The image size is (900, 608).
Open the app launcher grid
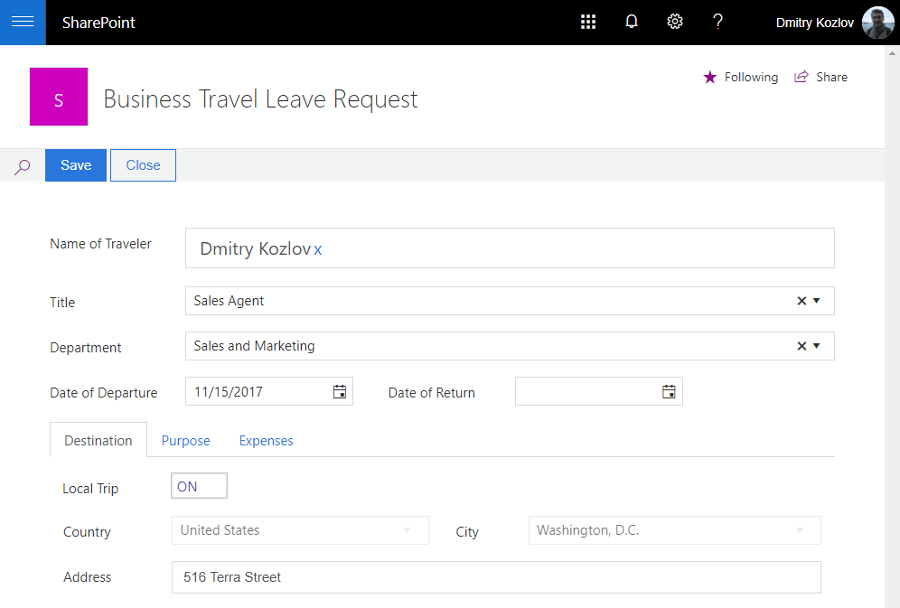coord(588,22)
